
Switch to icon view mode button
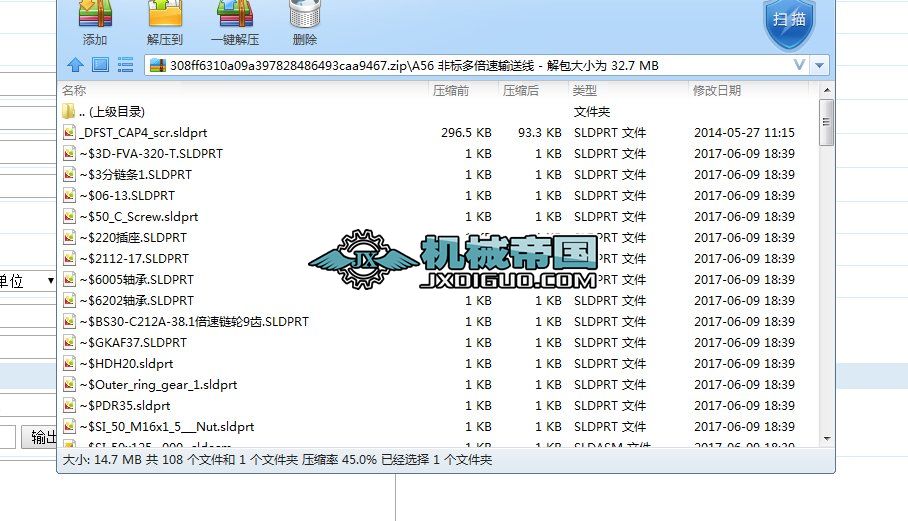(100, 64)
